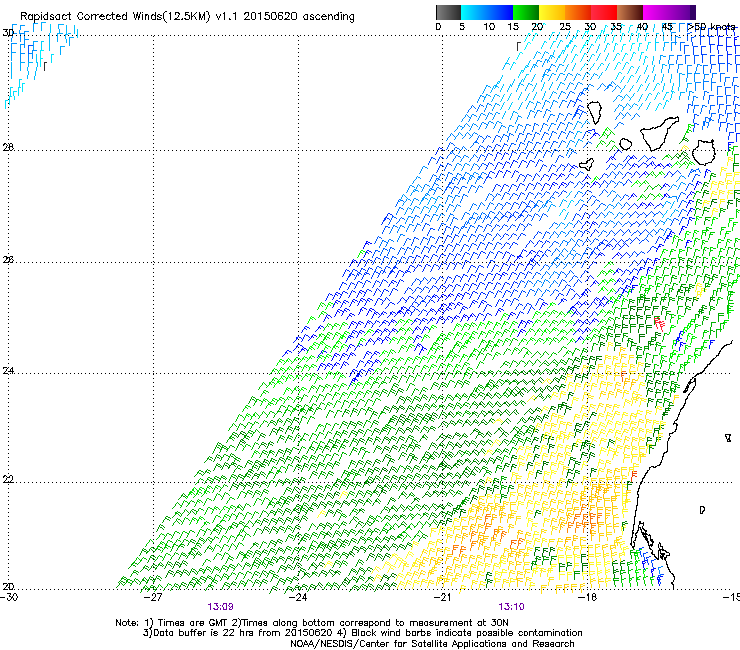Click the round Gran Canaria island outline
740x650 pixels.
[704, 152]
